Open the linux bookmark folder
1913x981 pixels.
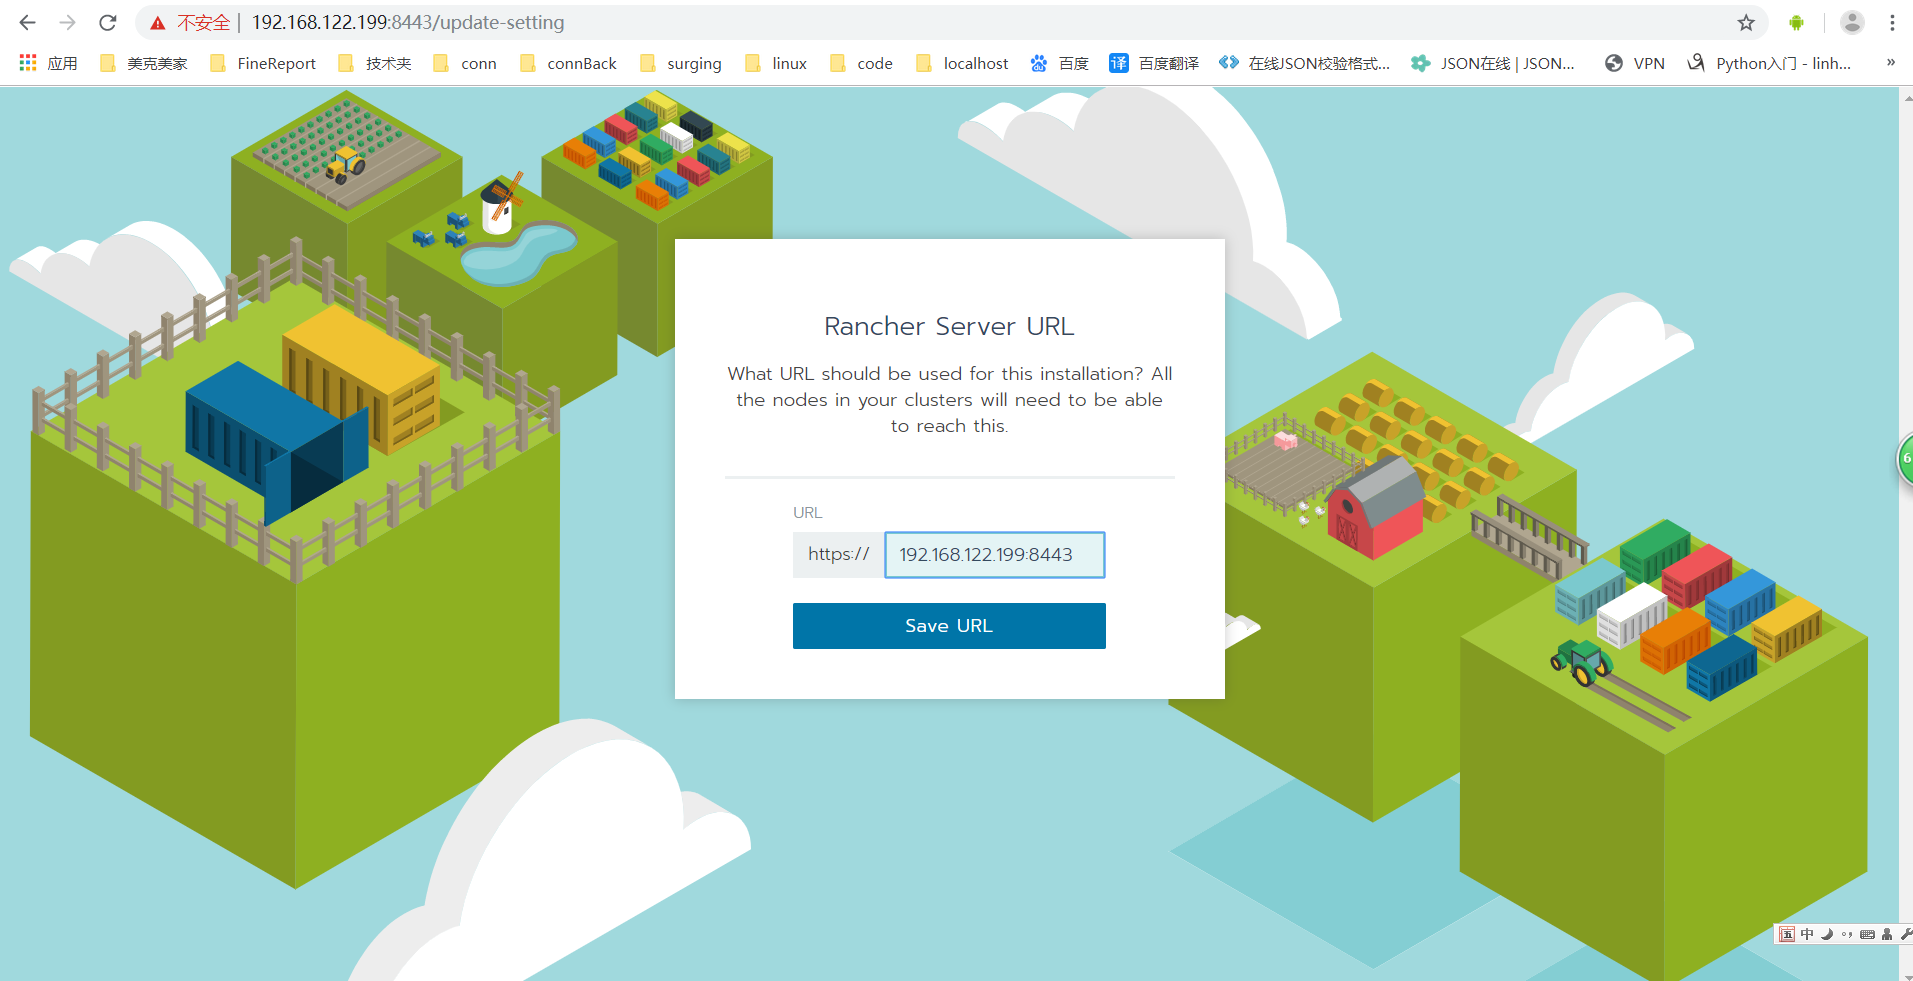click(776, 63)
